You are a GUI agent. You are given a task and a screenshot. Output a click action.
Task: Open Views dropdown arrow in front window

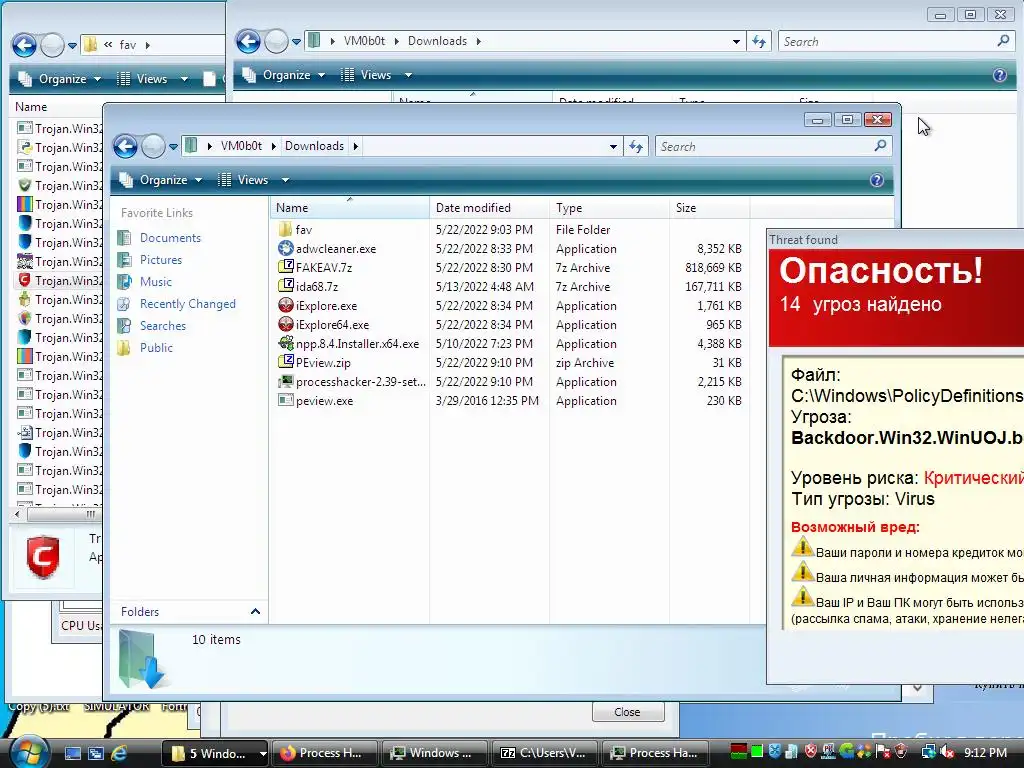pos(285,180)
